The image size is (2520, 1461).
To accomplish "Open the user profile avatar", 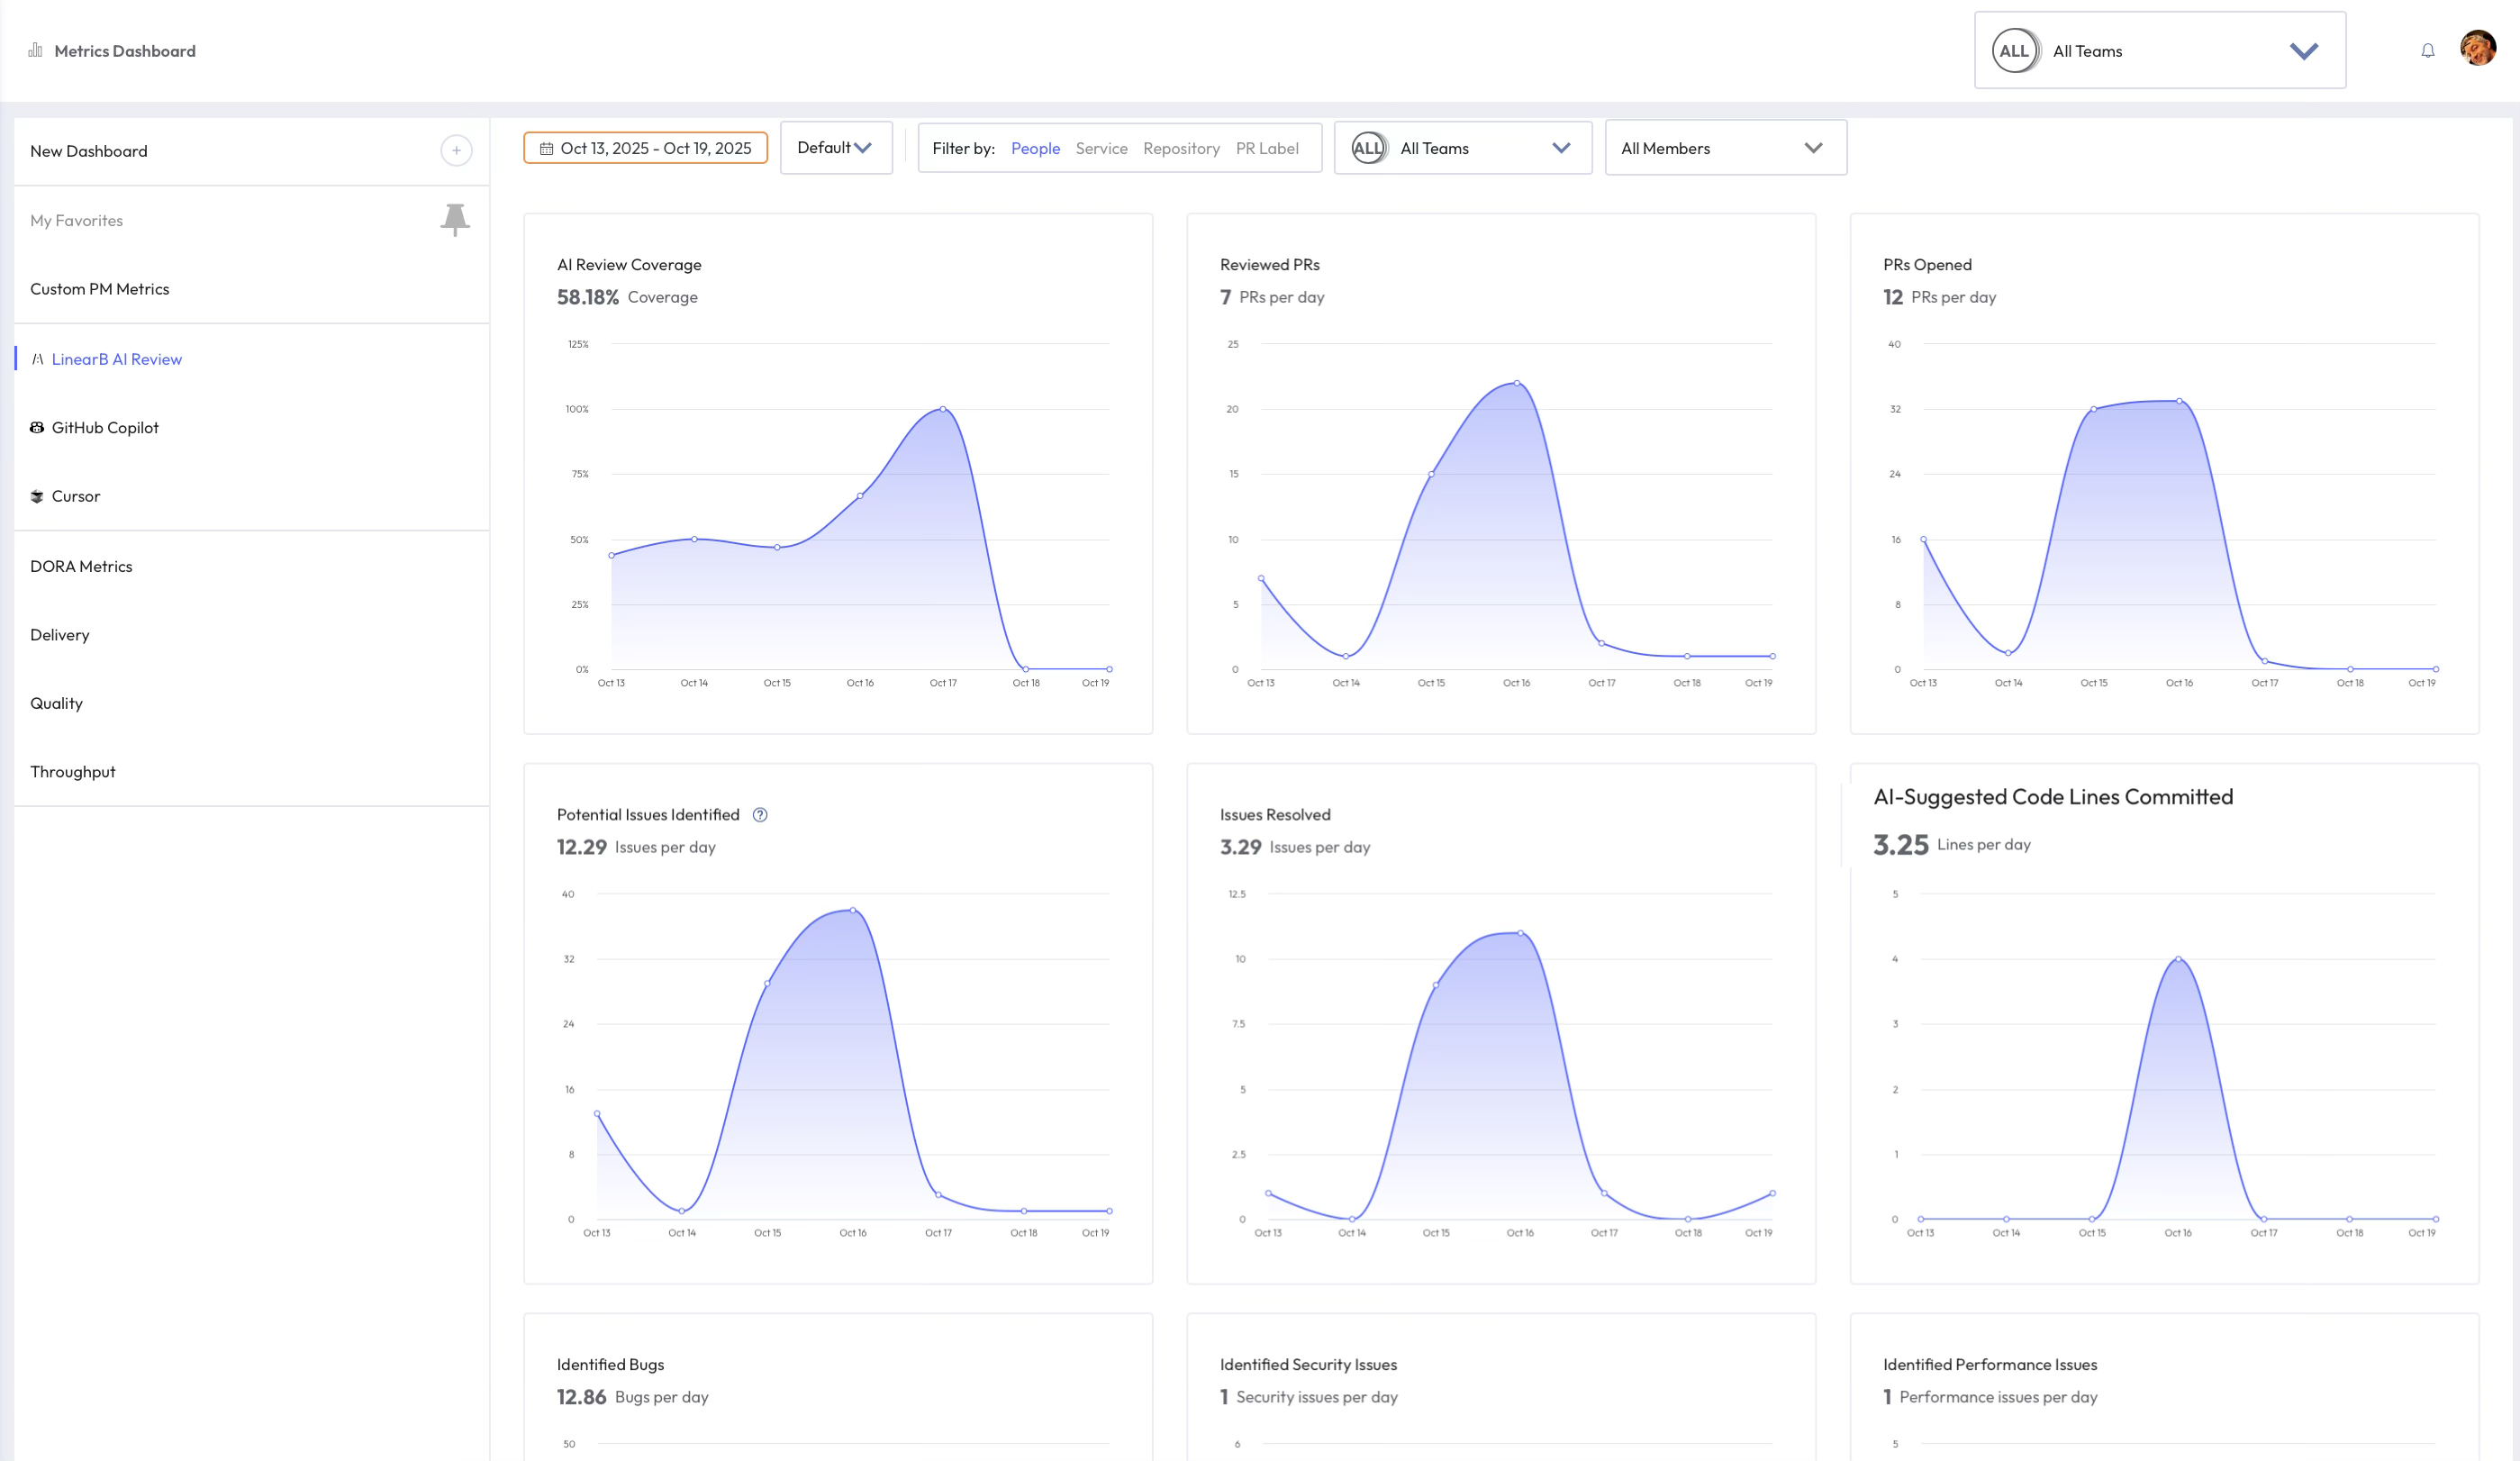I will (x=2477, y=48).
